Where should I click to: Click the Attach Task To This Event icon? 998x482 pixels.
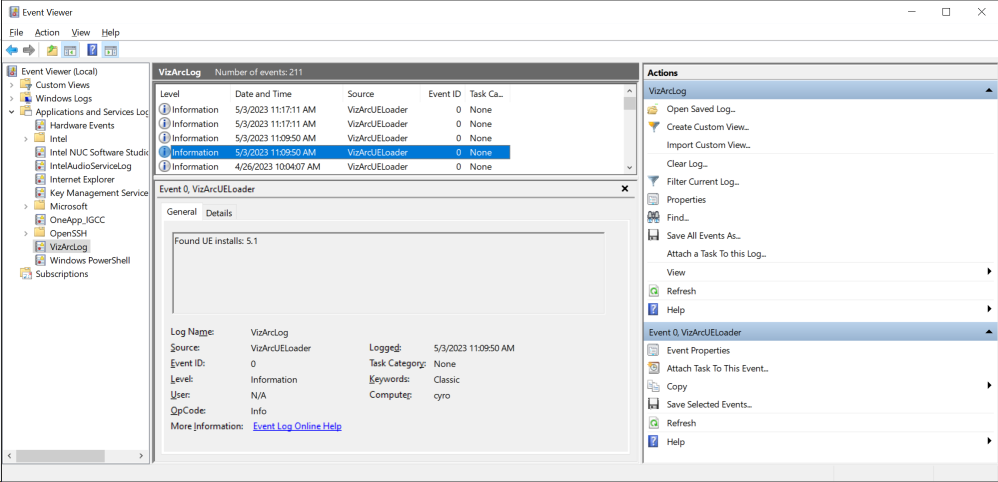point(654,368)
